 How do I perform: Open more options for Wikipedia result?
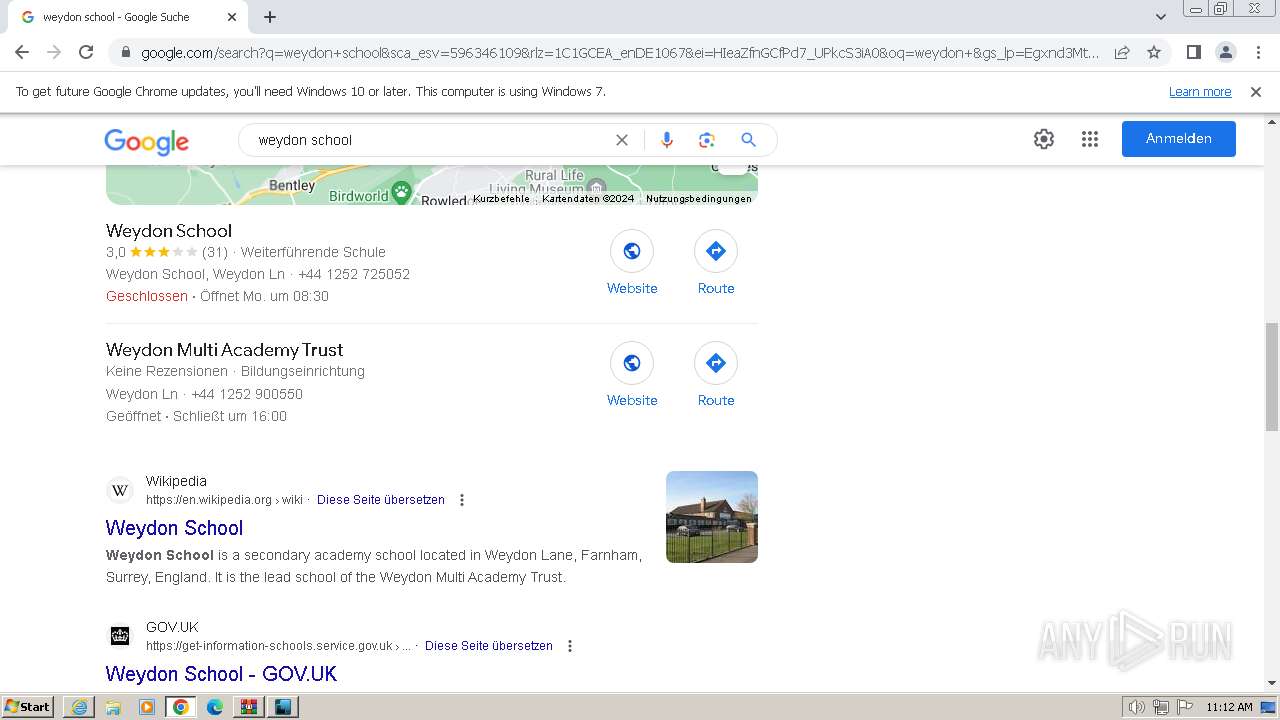pyautogui.click(x=462, y=500)
